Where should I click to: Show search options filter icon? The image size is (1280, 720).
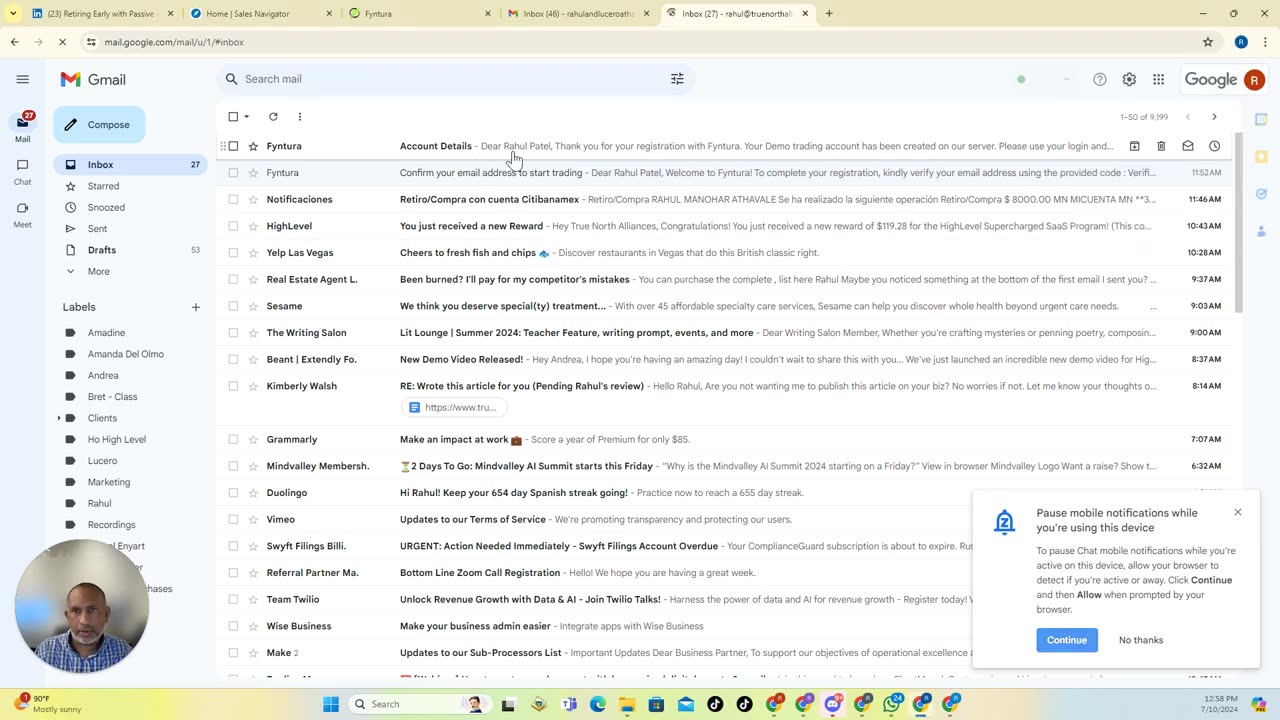(677, 79)
